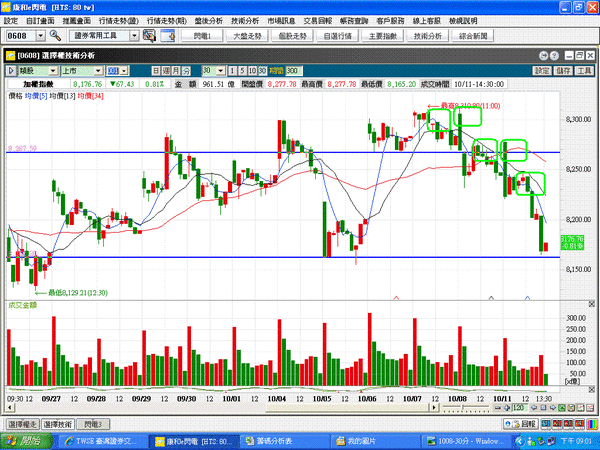The width and height of the screenshot is (600, 450).
Task: Click the play triangle icon on the chart toolbar
Action: (11, 71)
